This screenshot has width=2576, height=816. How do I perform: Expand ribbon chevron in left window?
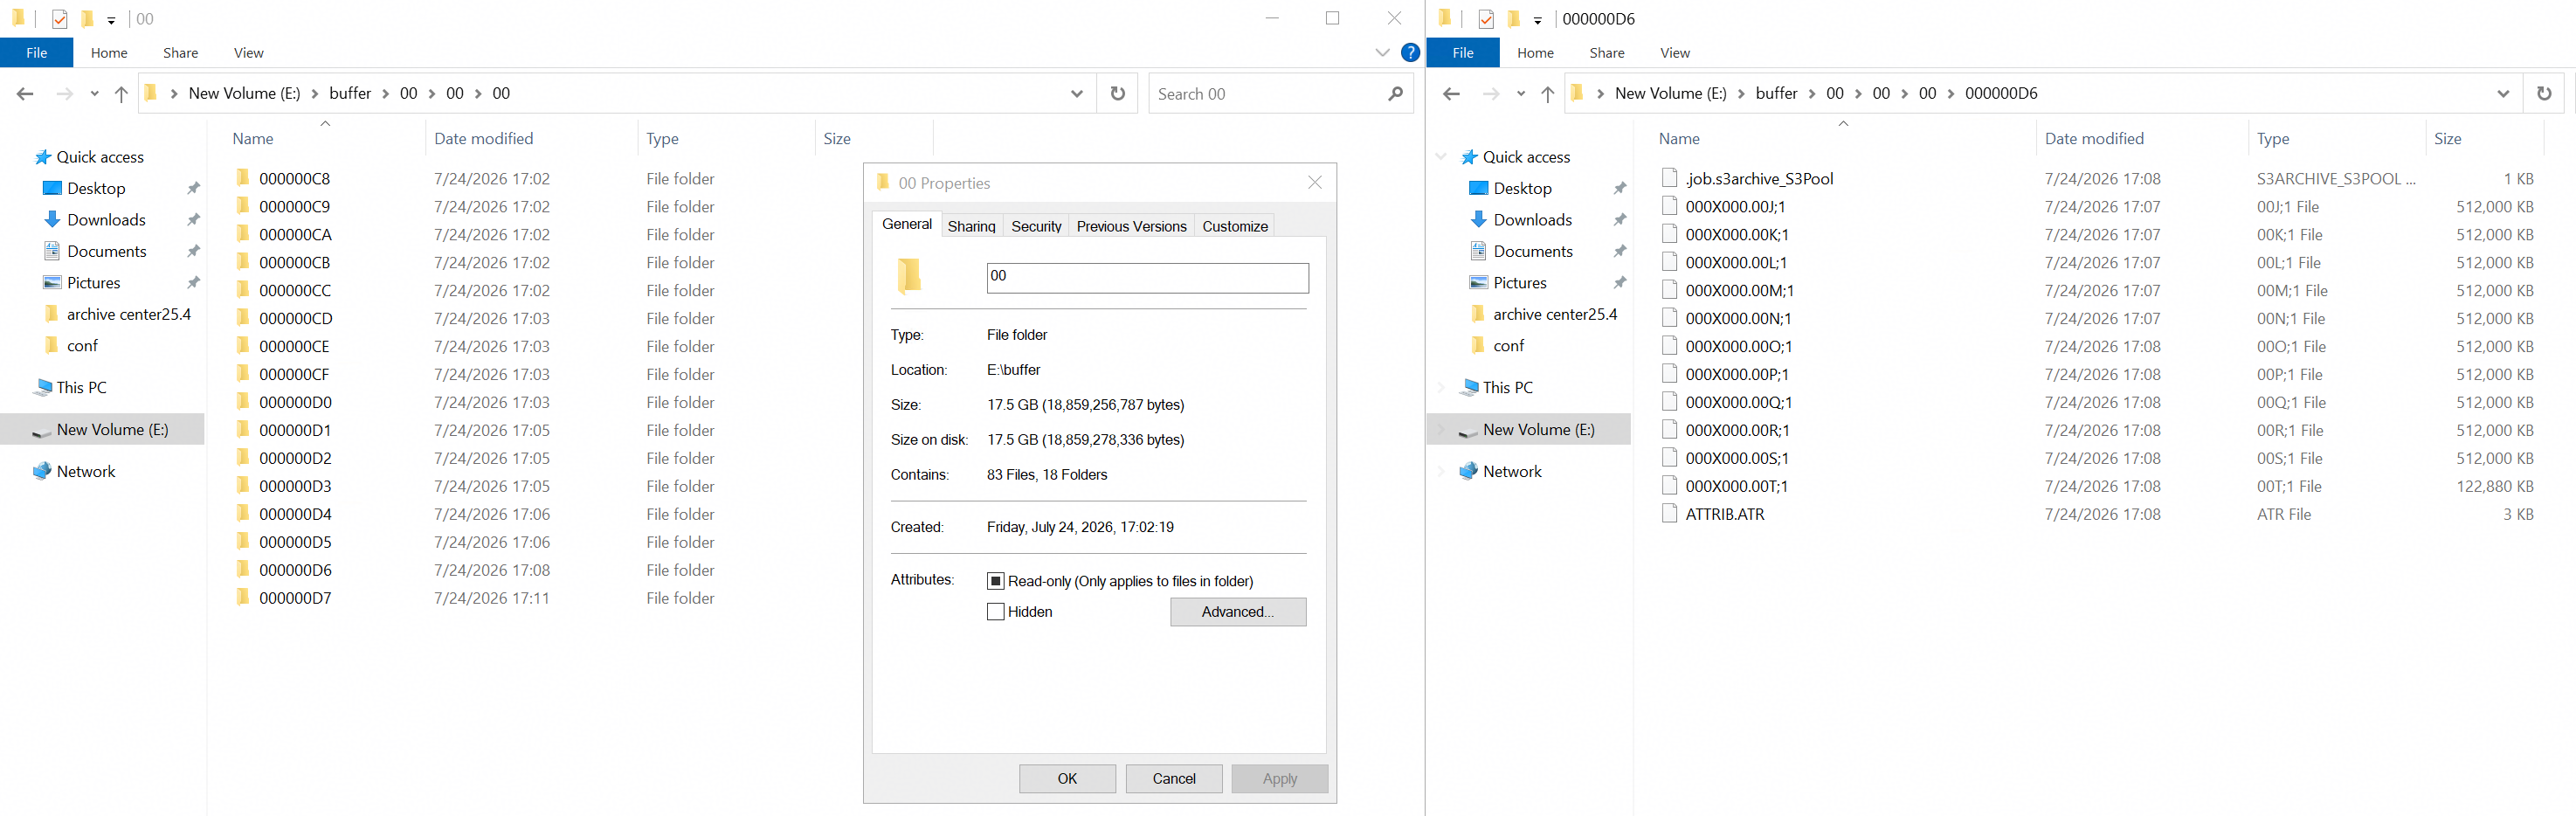(1382, 53)
